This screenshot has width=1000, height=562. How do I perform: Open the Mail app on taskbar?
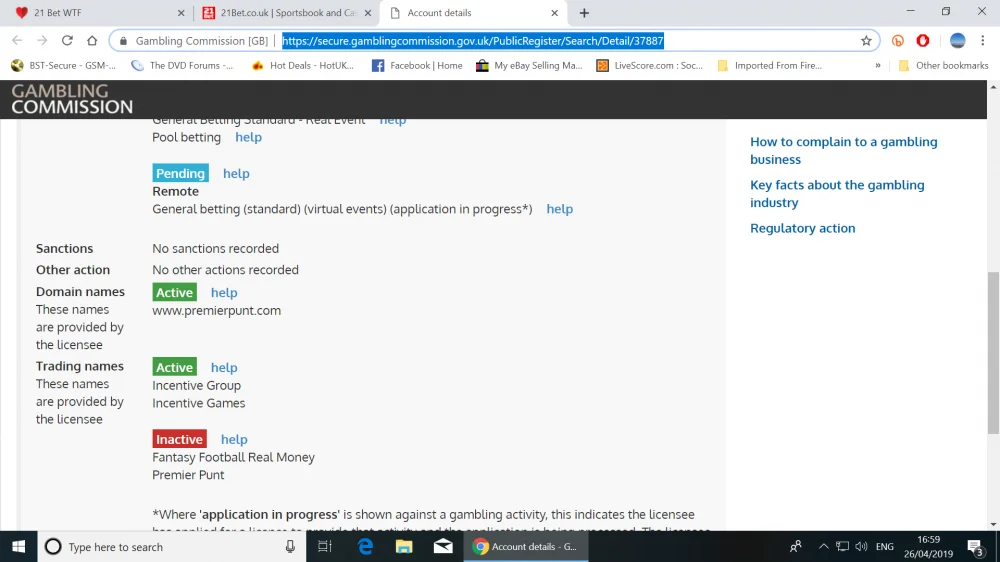point(443,547)
